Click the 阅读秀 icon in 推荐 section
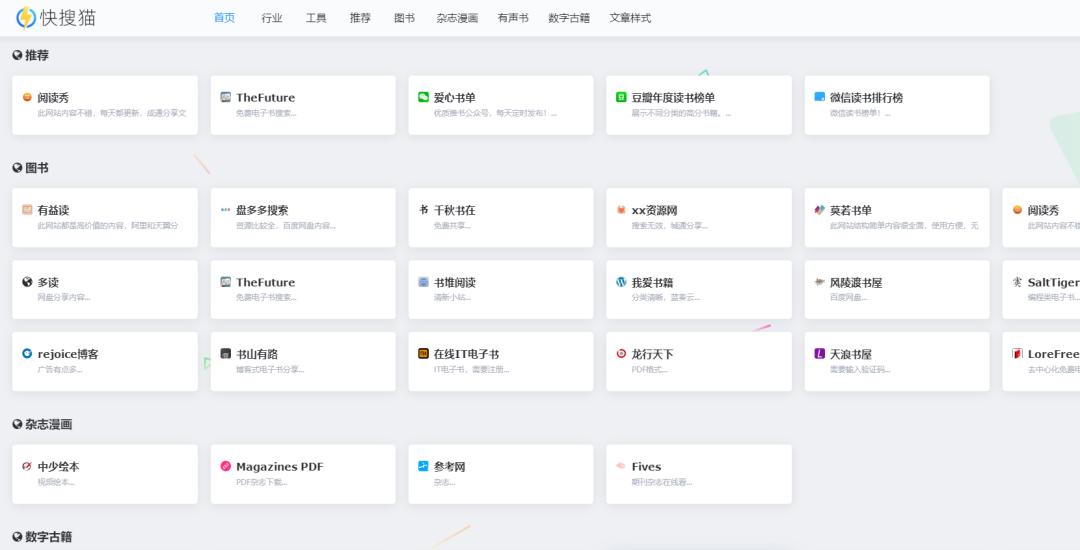The height and width of the screenshot is (550, 1080). click(x=27, y=97)
